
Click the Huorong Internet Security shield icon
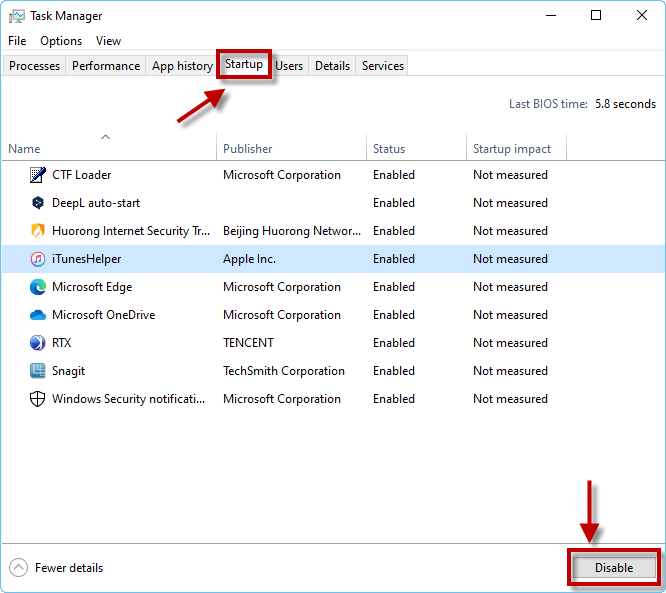coord(38,231)
